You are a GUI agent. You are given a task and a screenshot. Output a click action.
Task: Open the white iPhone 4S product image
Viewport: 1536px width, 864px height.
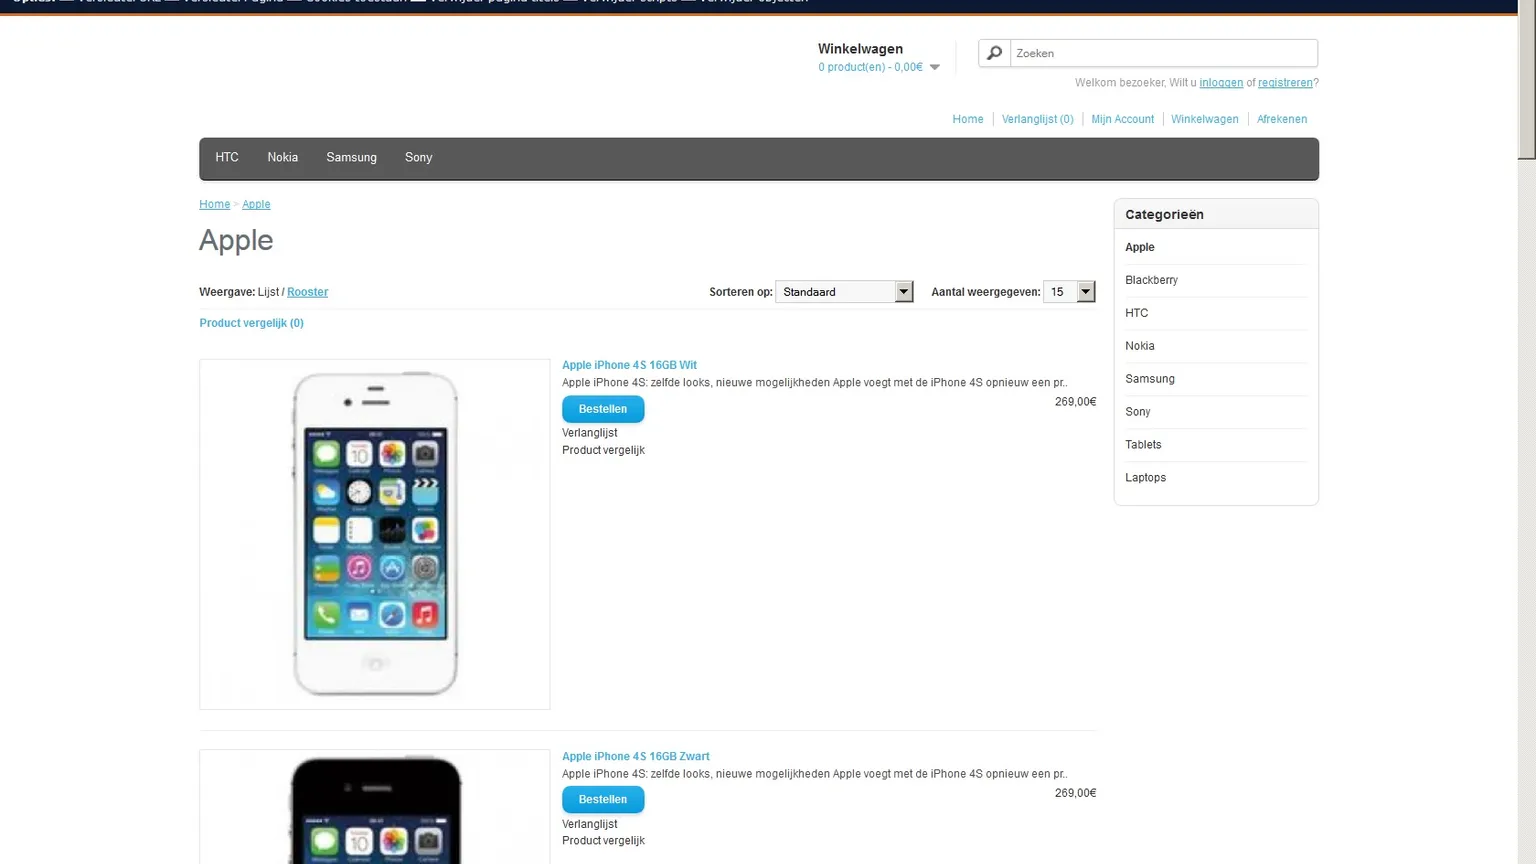pyautogui.click(x=374, y=534)
